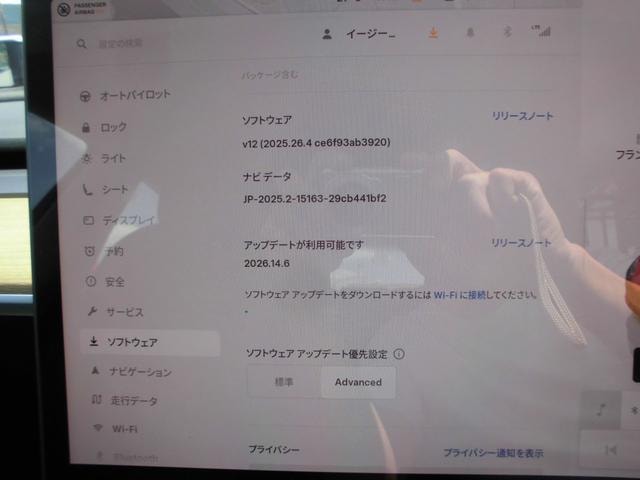Click the プライバシー通知を表示 link
Viewport: 640px width, 480px height.
[x=493, y=453]
